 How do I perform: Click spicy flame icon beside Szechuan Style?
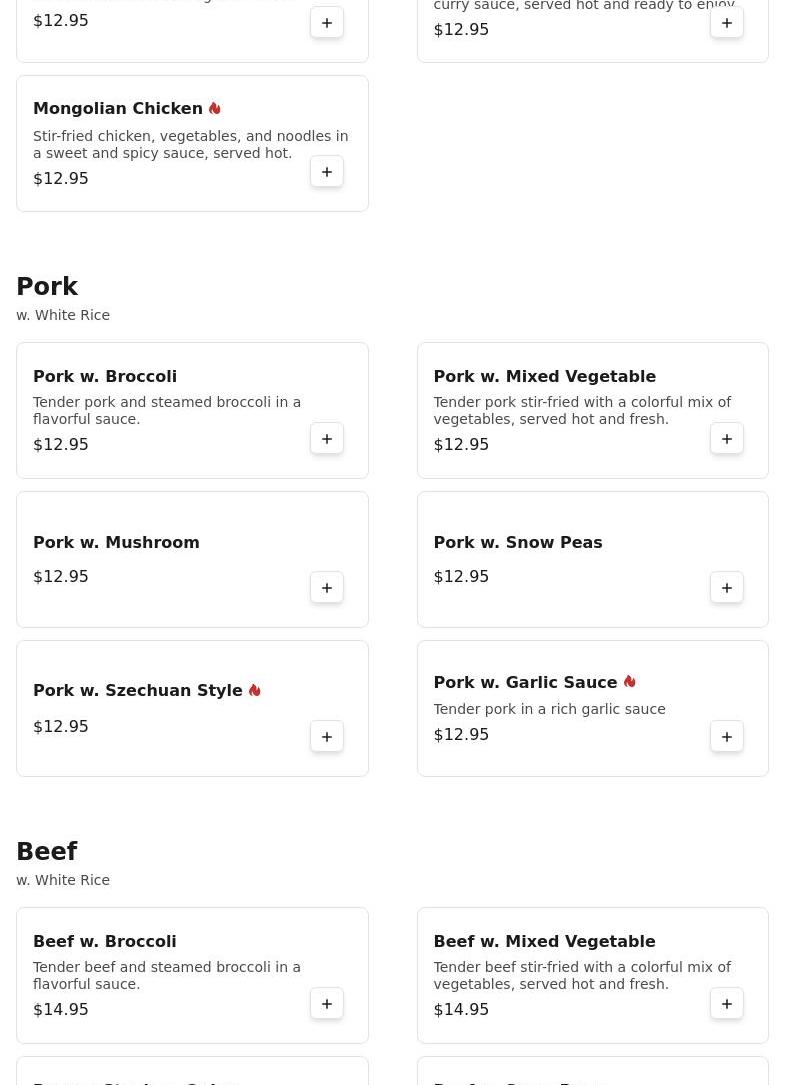(255, 690)
